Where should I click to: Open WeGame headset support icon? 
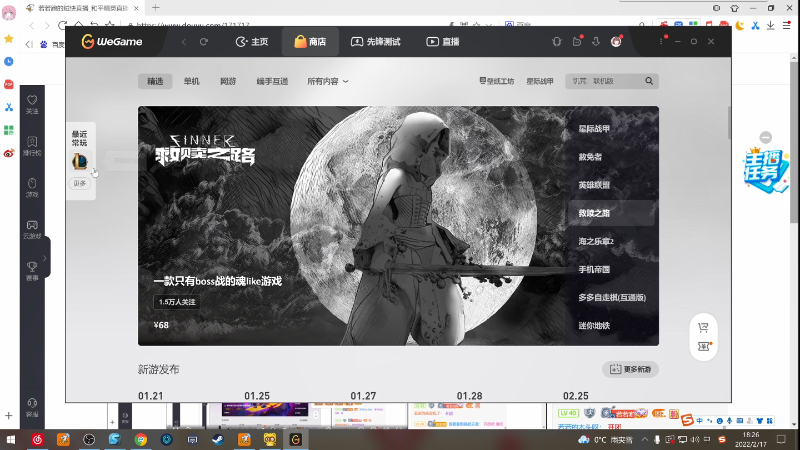pyautogui.click(x=557, y=42)
